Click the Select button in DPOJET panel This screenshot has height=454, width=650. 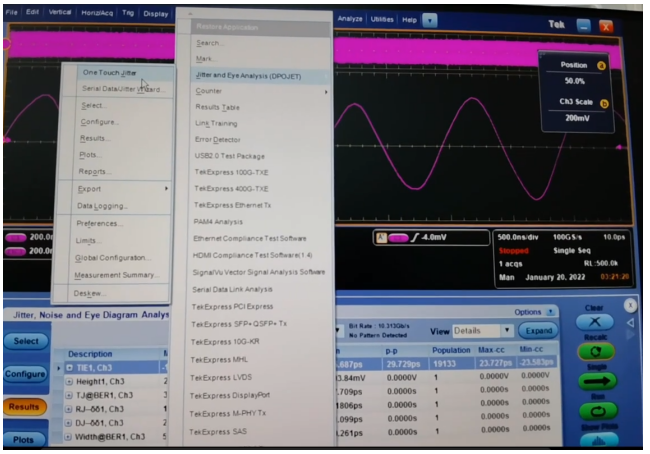pyautogui.click(x=26, y=341)
